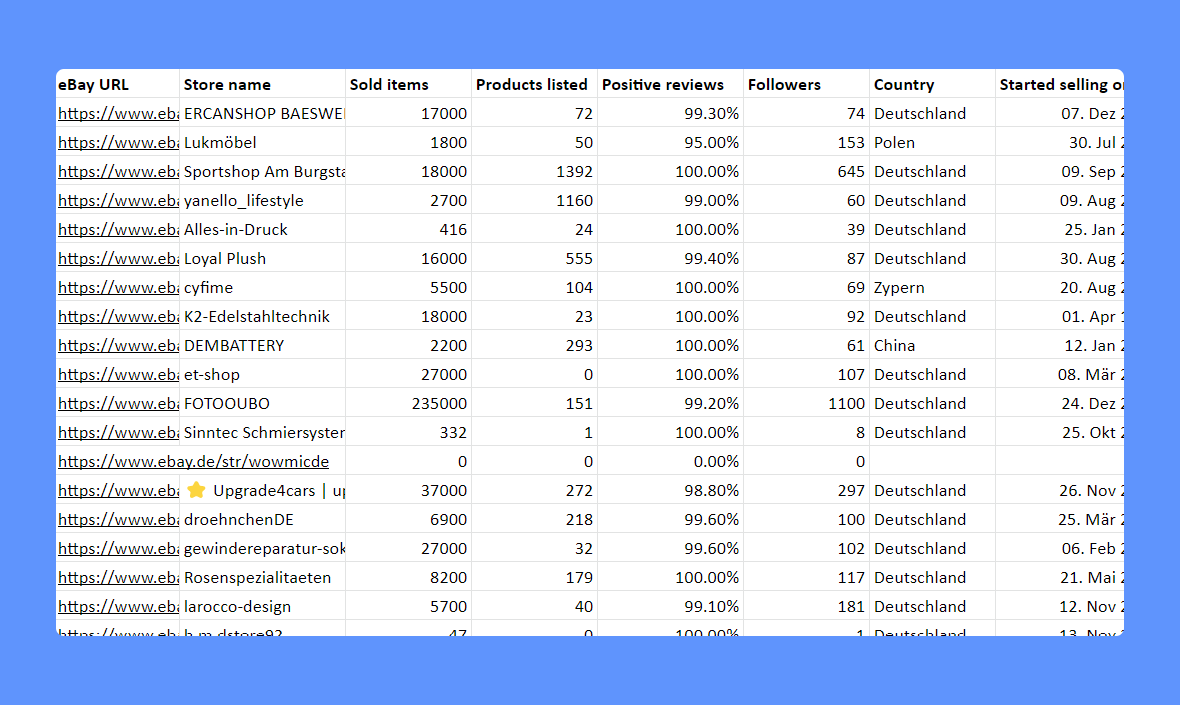The height and width of the screenshot is (705, 1180).
Task: Click the 1392 products listed cell
Action: [x=574, y=172]
